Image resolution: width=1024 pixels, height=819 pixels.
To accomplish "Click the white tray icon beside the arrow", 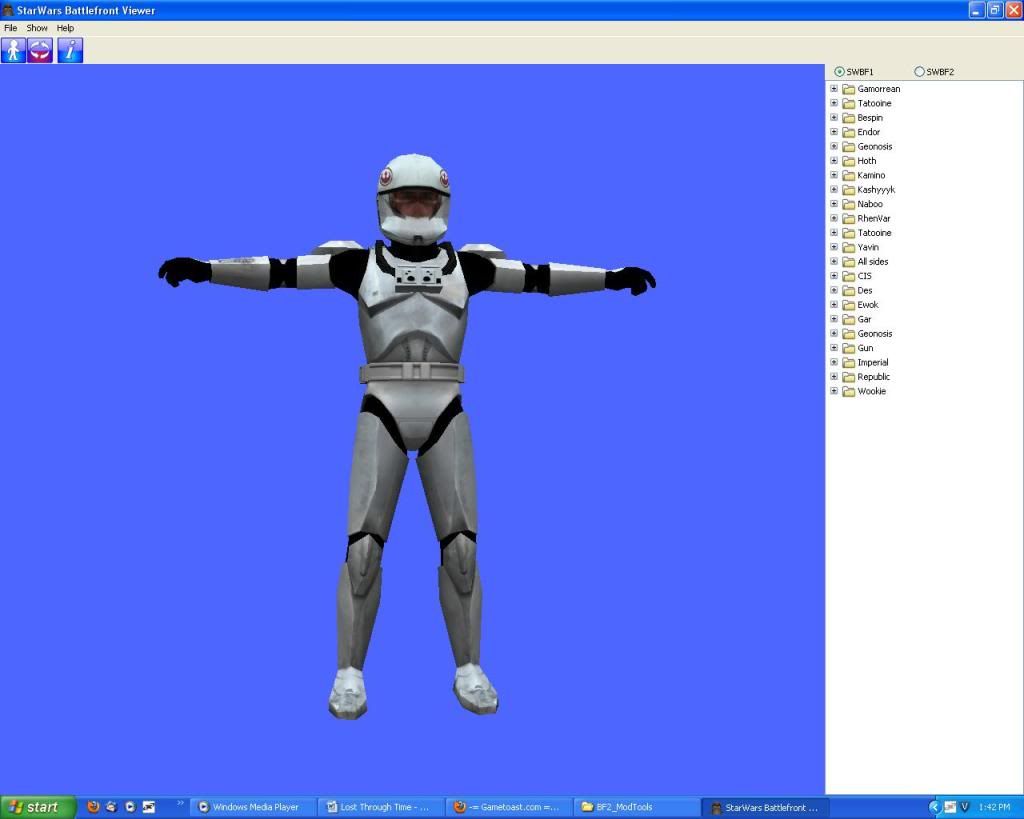I will (x=950, y=807).
